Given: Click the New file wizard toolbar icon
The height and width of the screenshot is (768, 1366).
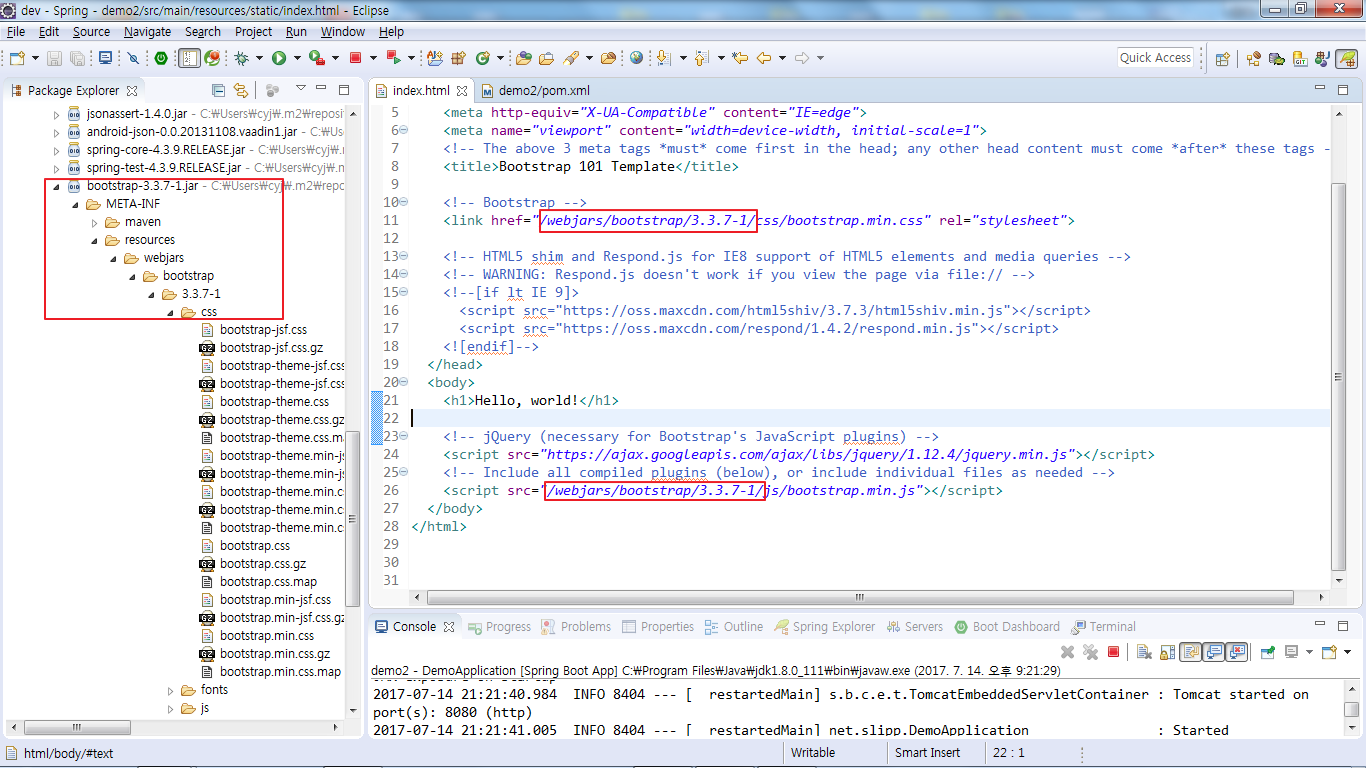Looking at the screenshot, I should (x=18, y=58).
